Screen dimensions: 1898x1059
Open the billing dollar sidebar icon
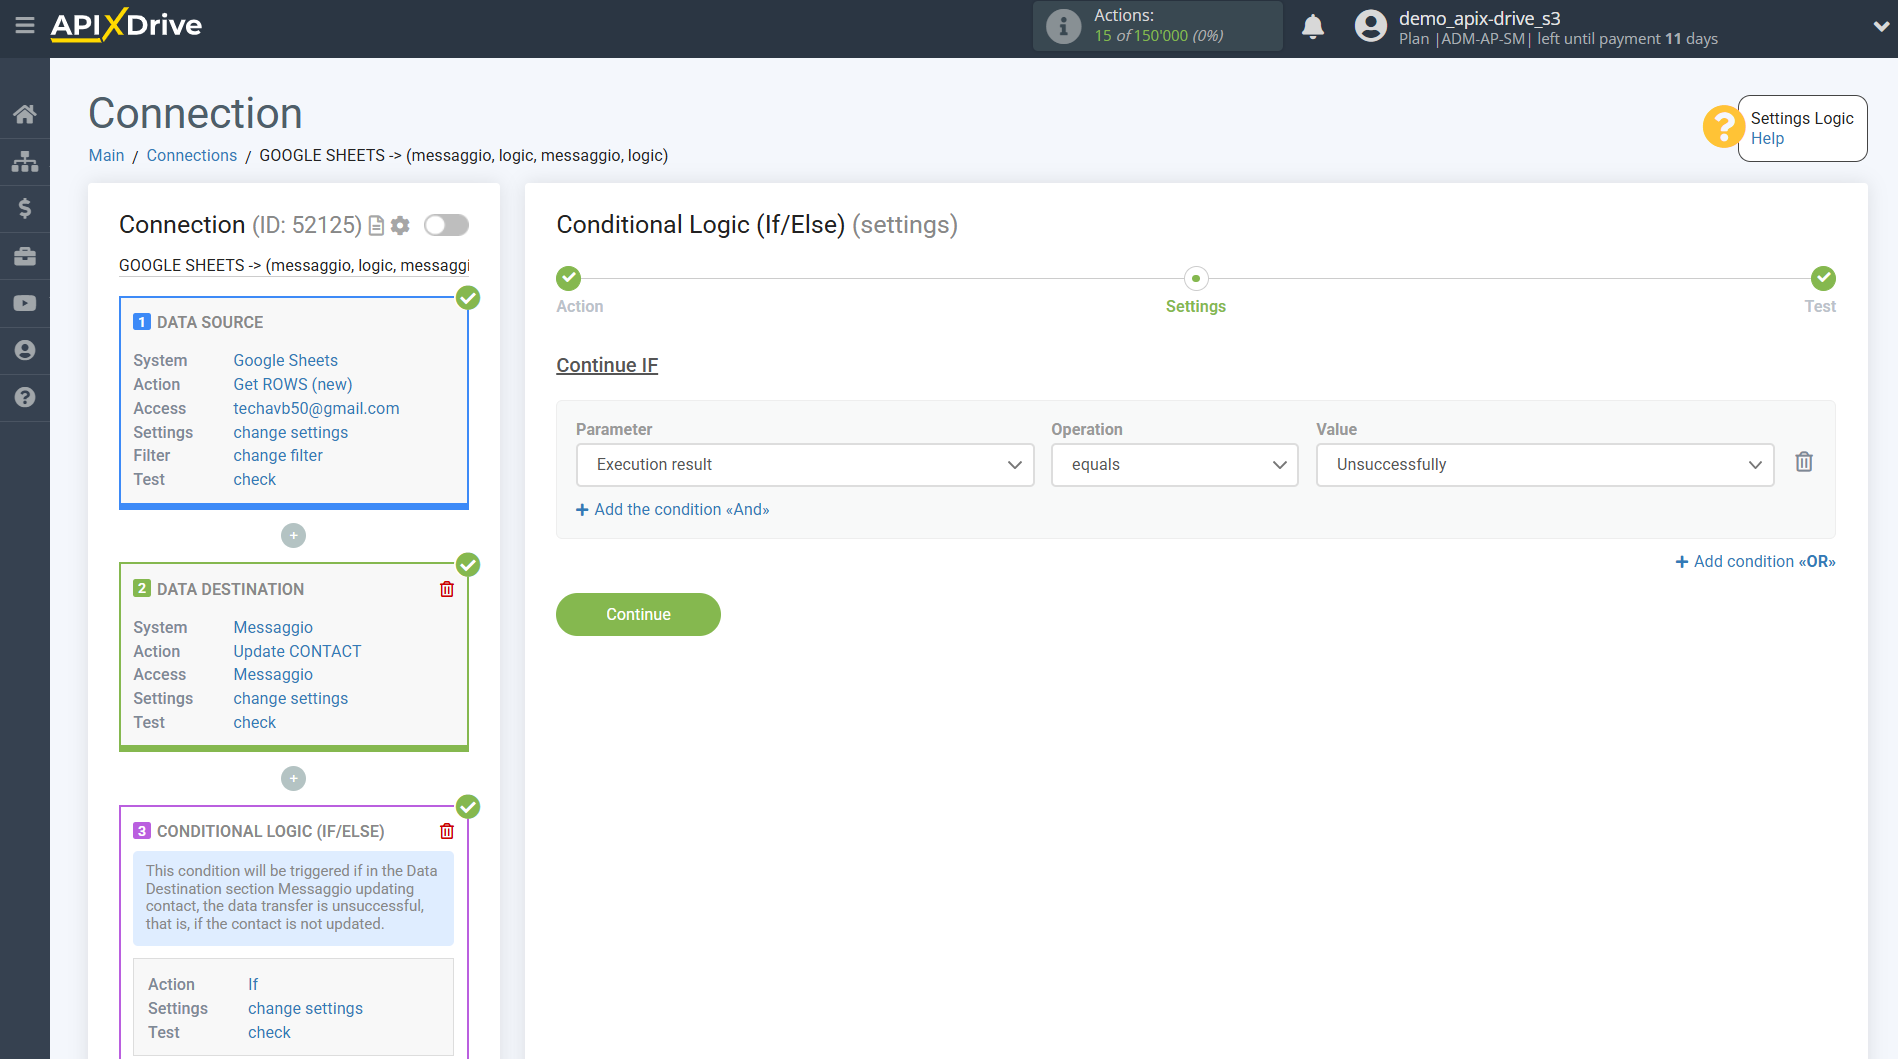[x=25, y=208]
